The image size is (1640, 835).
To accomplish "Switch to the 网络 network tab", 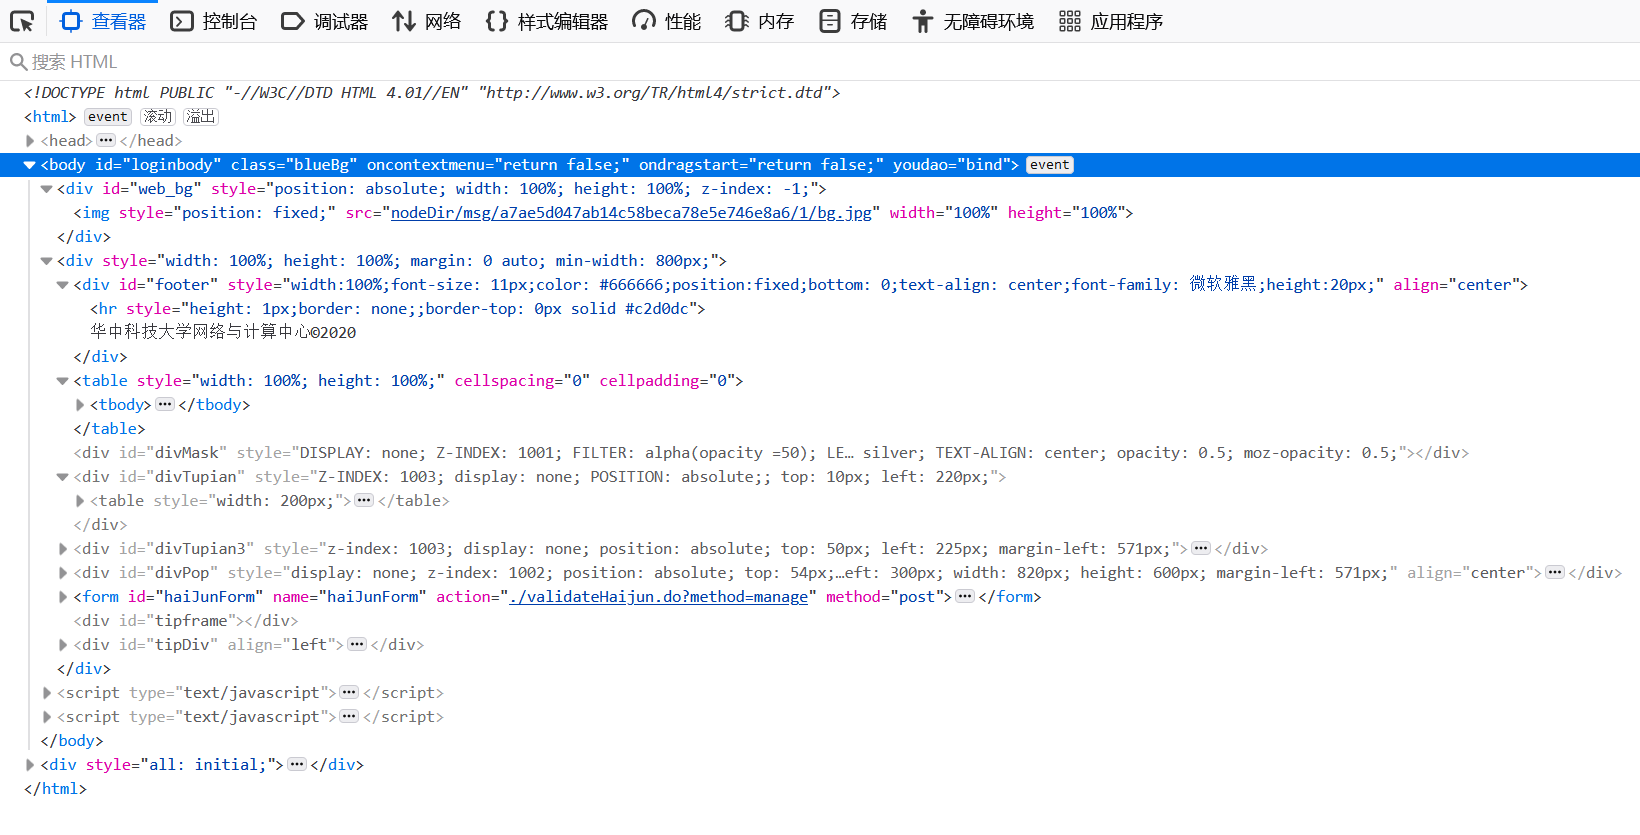I will tap(427, 21).
